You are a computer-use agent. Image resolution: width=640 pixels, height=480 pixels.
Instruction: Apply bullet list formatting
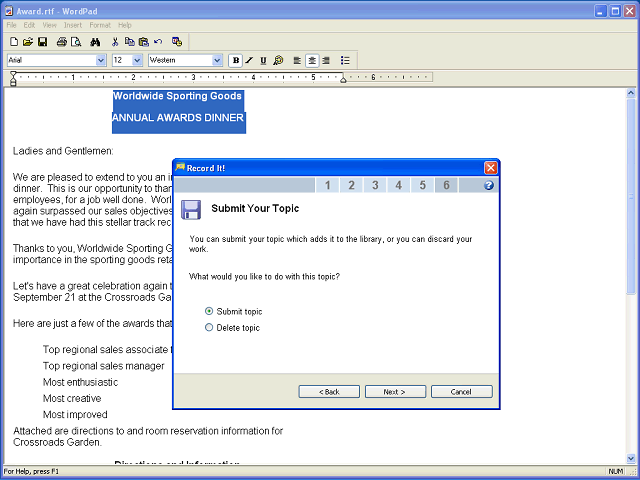tap(345, 60)
